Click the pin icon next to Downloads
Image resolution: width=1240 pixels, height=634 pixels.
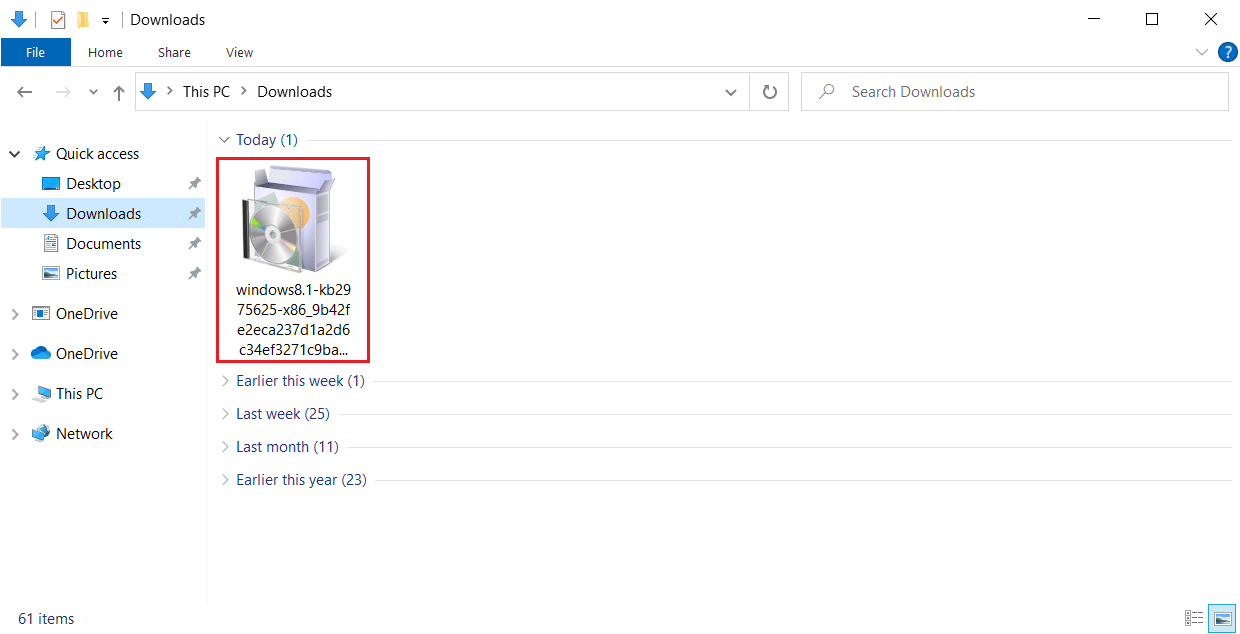[195, 214]
